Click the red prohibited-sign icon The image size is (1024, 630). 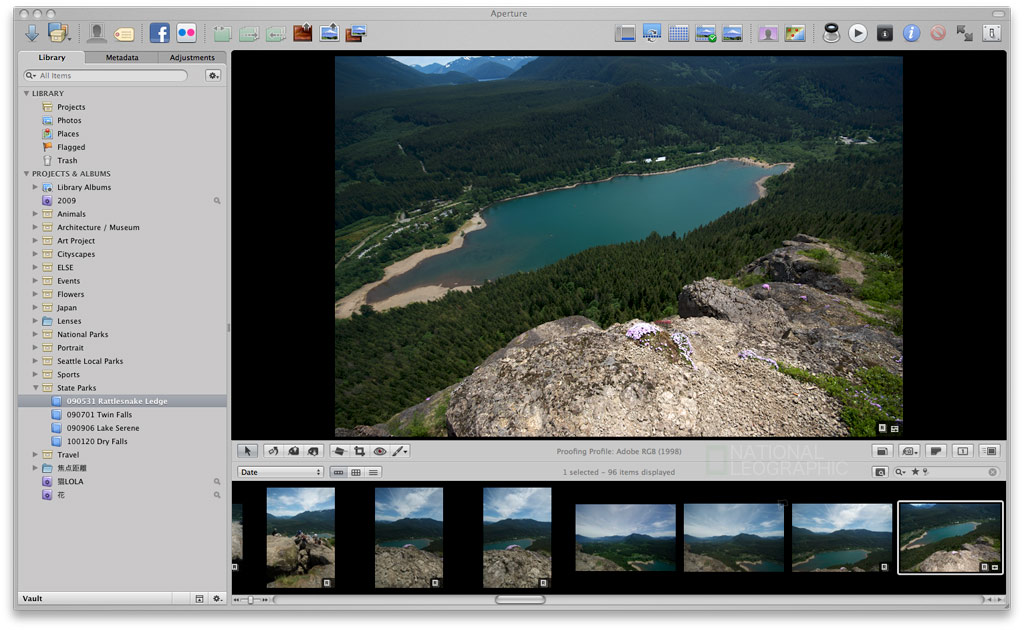pos(938,33)
